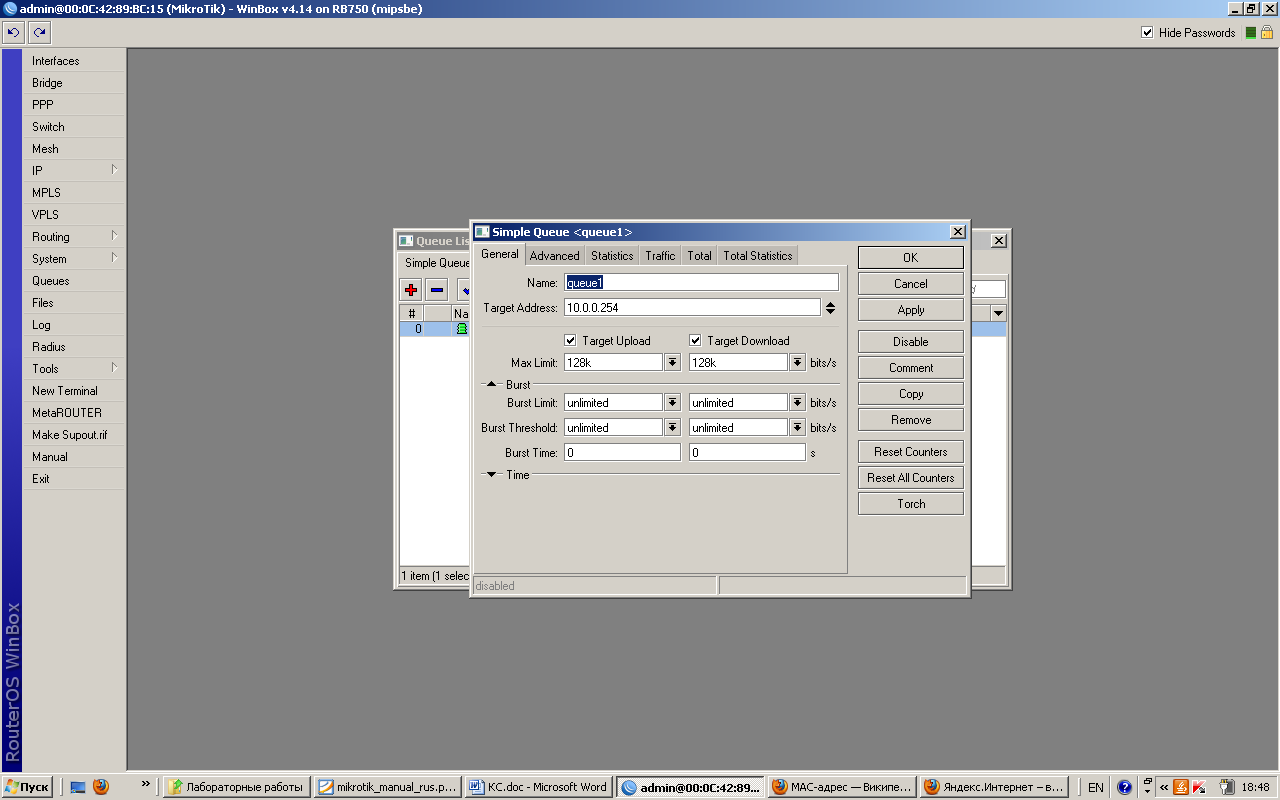This screenshot has height=800, width=1280.
Task: Click the red plus add icon in Queue List
Action: click(x=411, y=290)
